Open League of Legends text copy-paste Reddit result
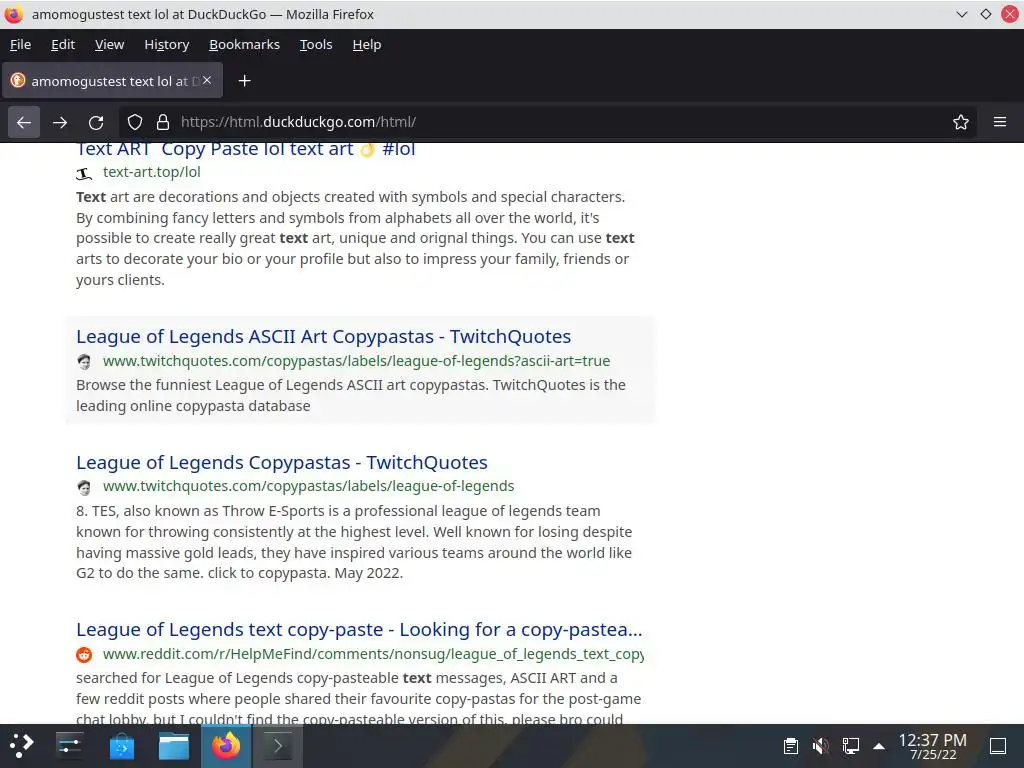The width and height of the screenshot is (1024, 768). click(359, 630)
